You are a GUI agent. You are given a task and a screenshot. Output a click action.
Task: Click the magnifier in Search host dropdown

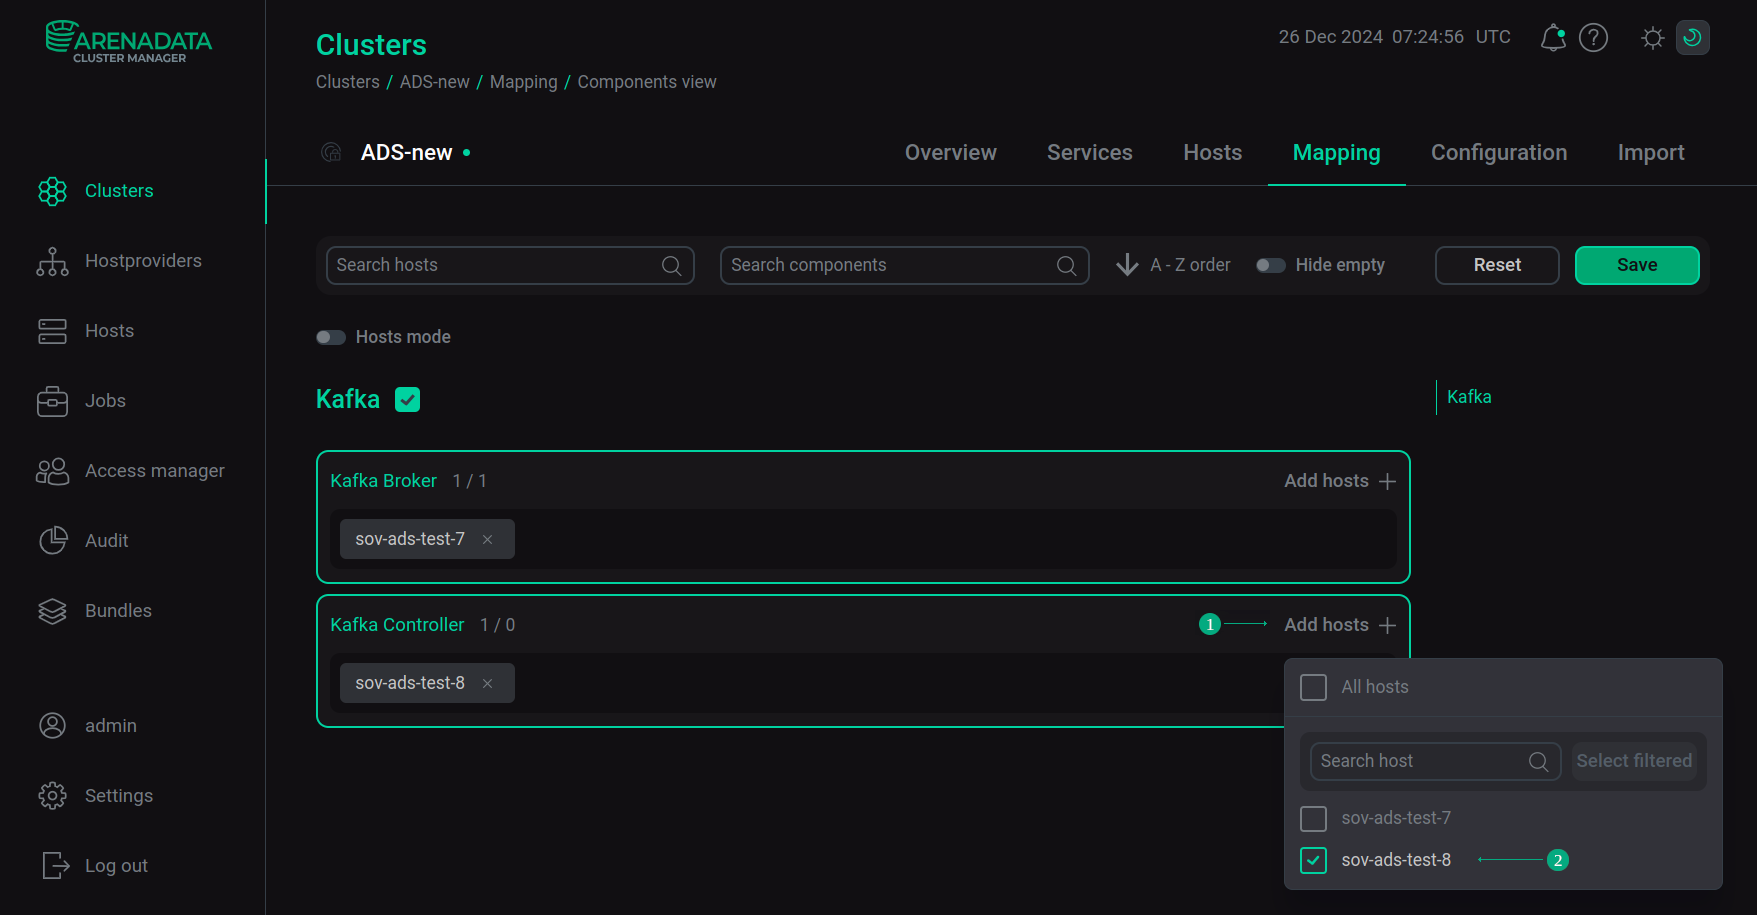(1539, 762)
